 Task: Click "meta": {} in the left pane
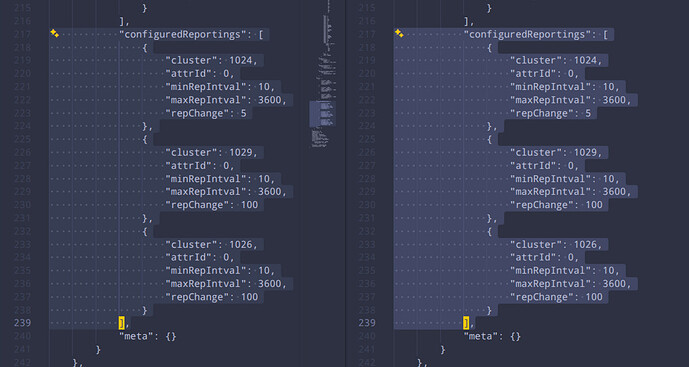point(148,337)
